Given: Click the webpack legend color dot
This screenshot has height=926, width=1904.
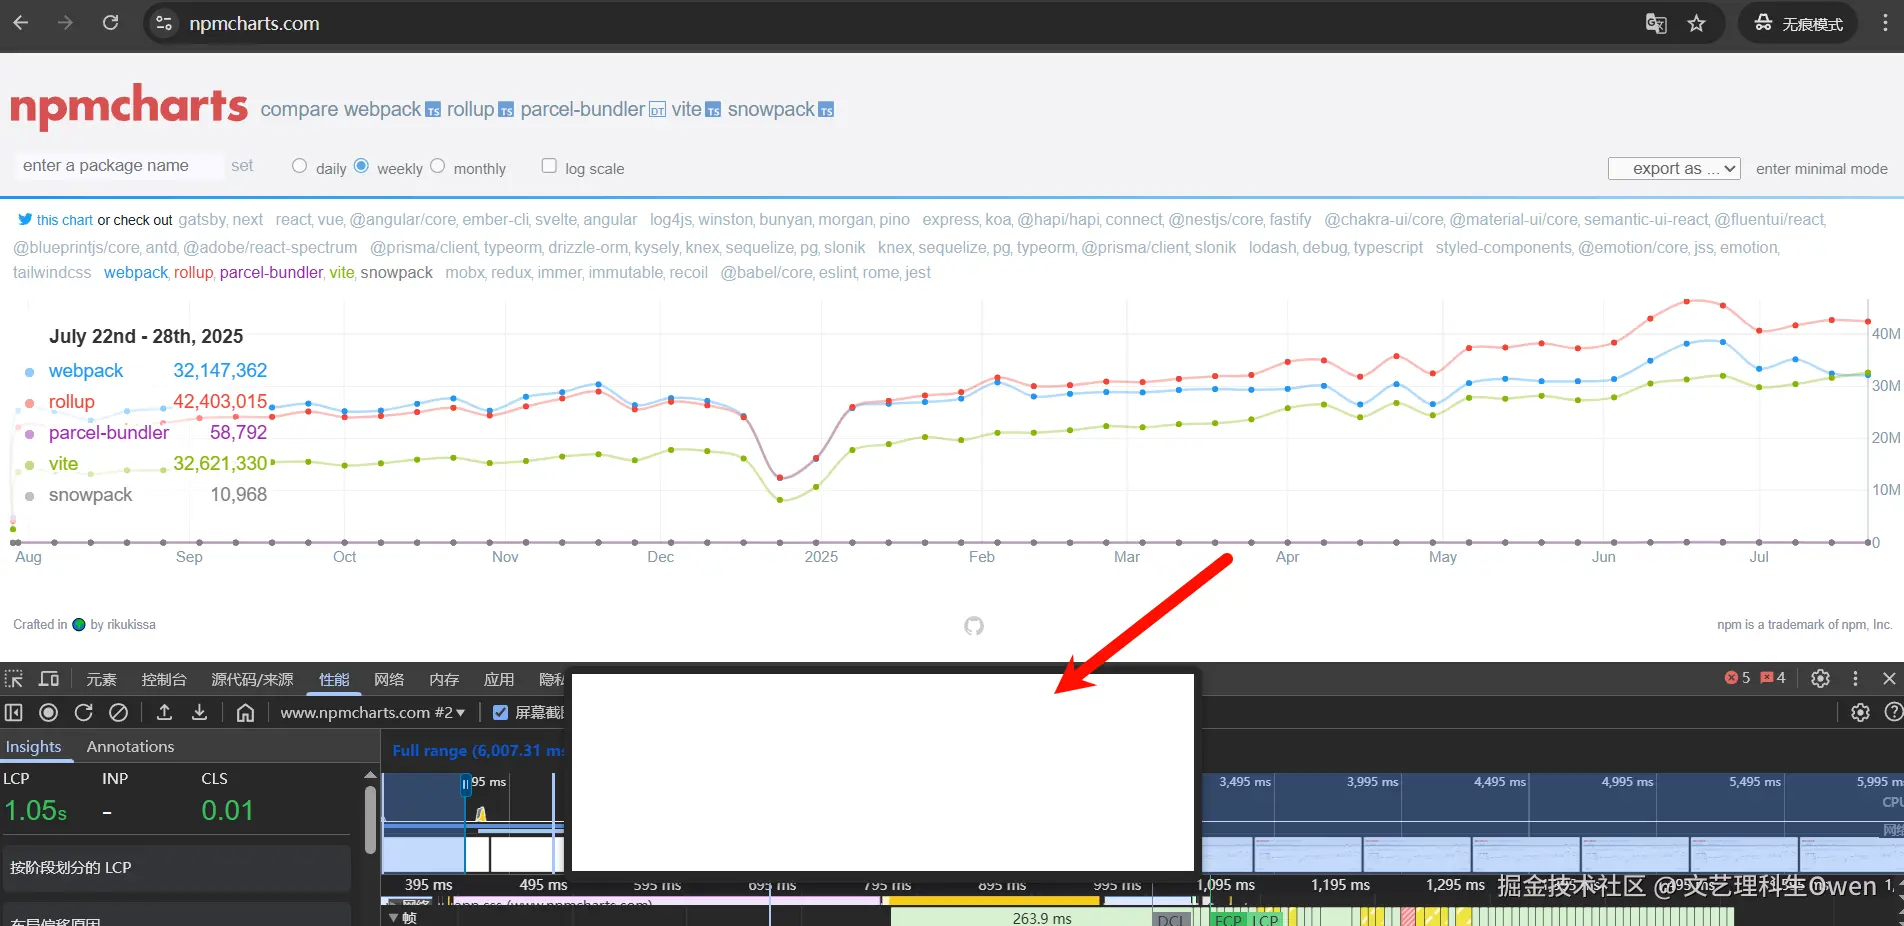Looking at the screenshot, I should coord(29,372).
